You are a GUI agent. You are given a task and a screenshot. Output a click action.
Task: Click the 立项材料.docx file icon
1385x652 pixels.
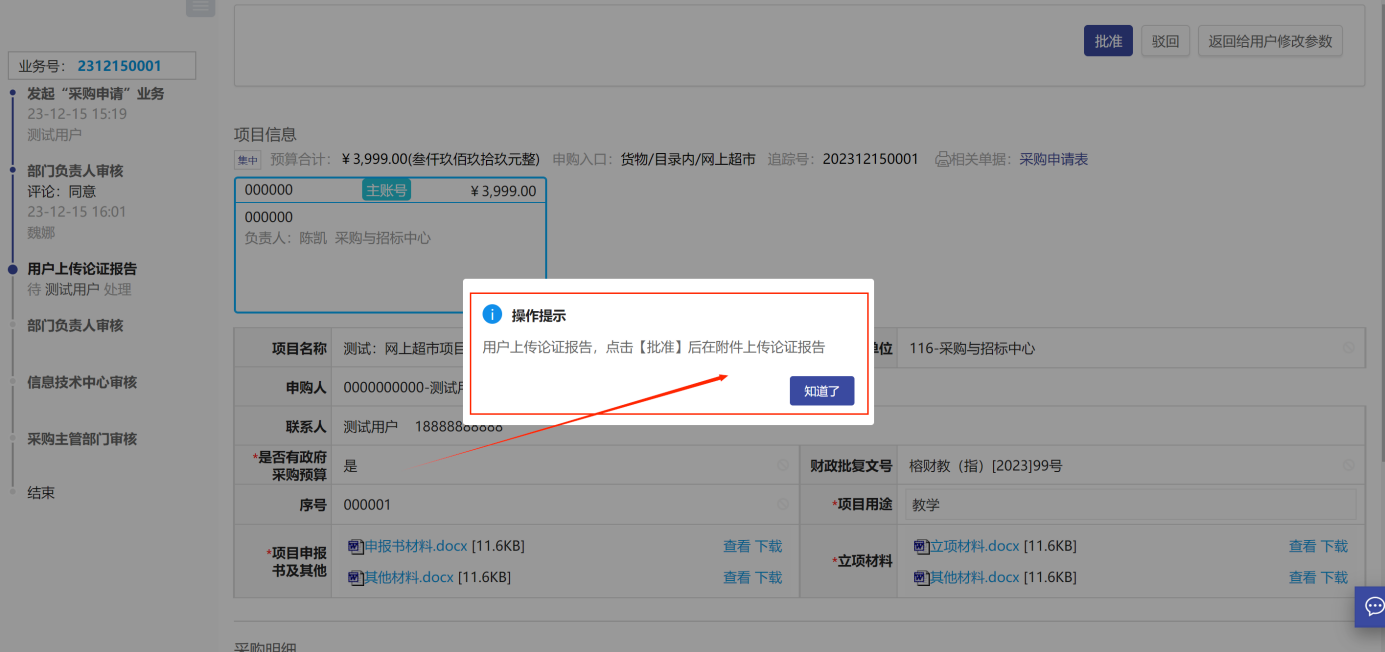[921, 546]
